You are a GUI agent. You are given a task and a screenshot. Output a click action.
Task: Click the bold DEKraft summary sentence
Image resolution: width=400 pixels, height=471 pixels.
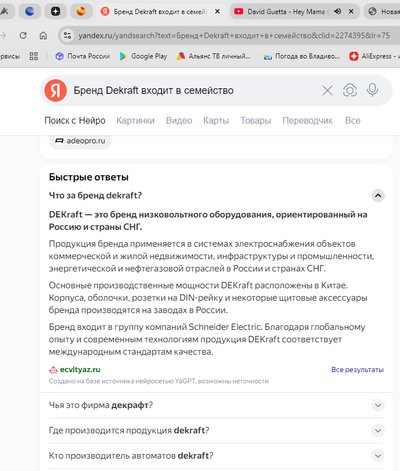(208, 221)
